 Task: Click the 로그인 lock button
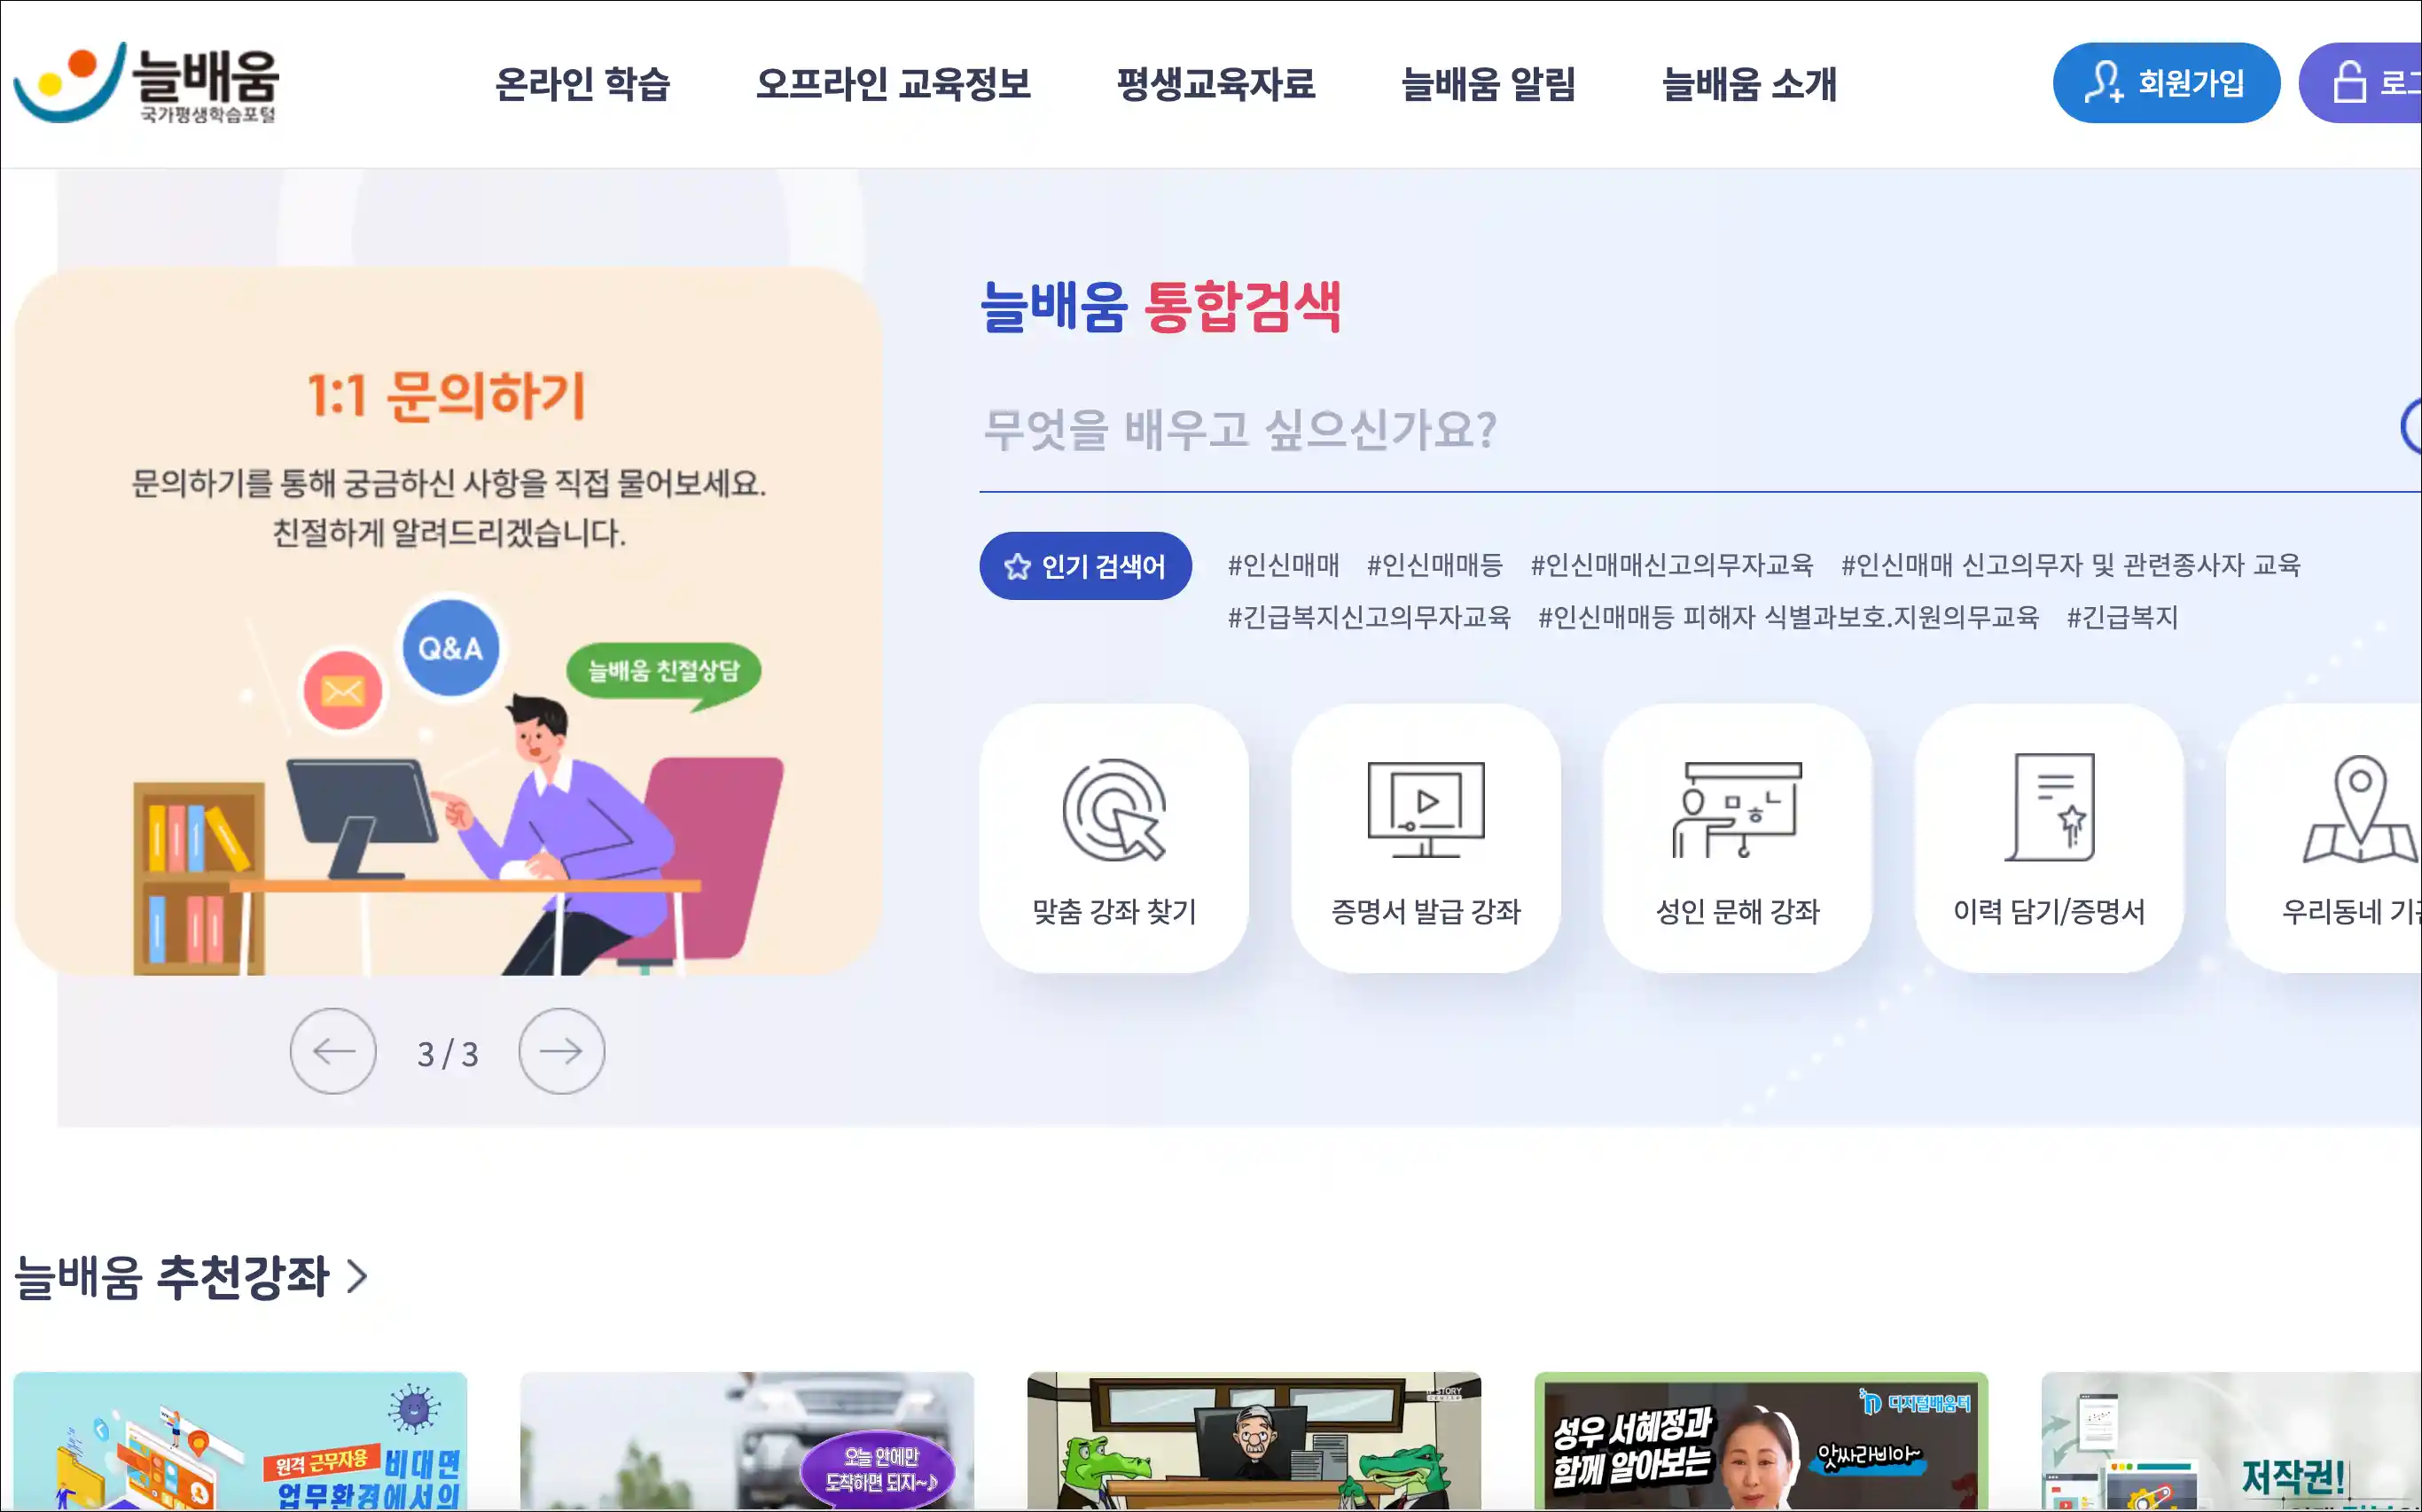[x=2361, y=83]
